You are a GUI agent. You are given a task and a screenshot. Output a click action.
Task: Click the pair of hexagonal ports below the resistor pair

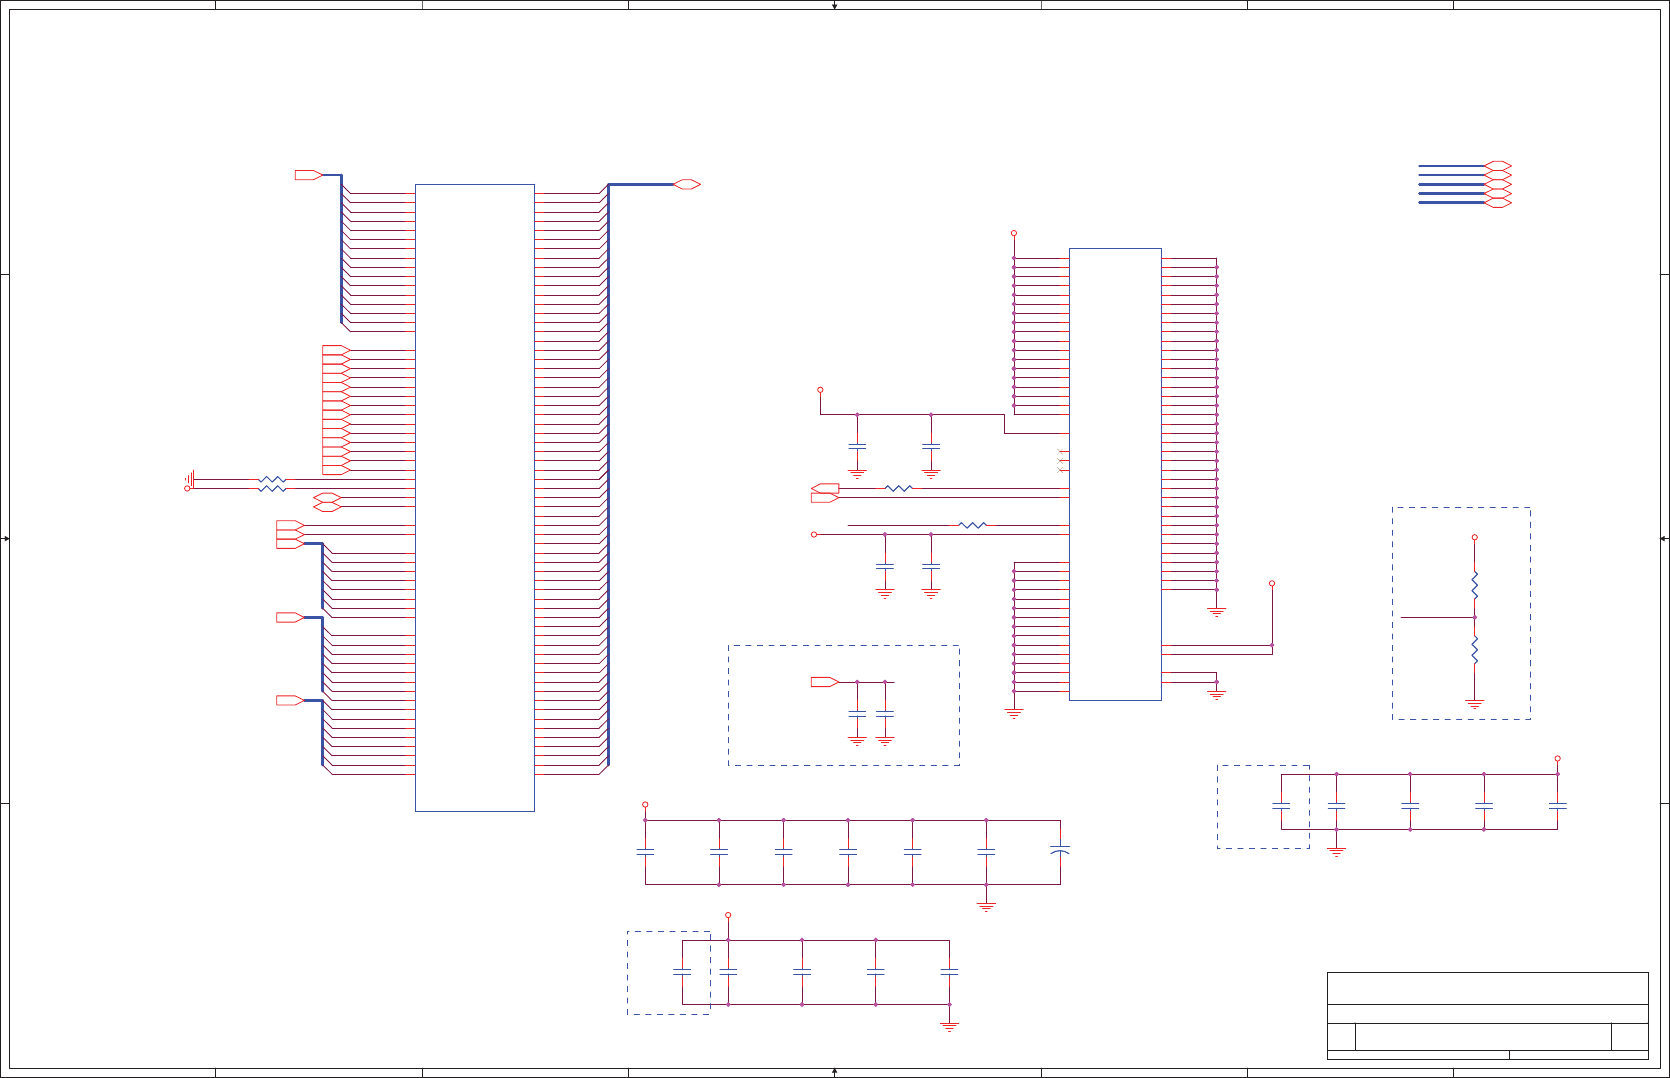click(328, 502)
